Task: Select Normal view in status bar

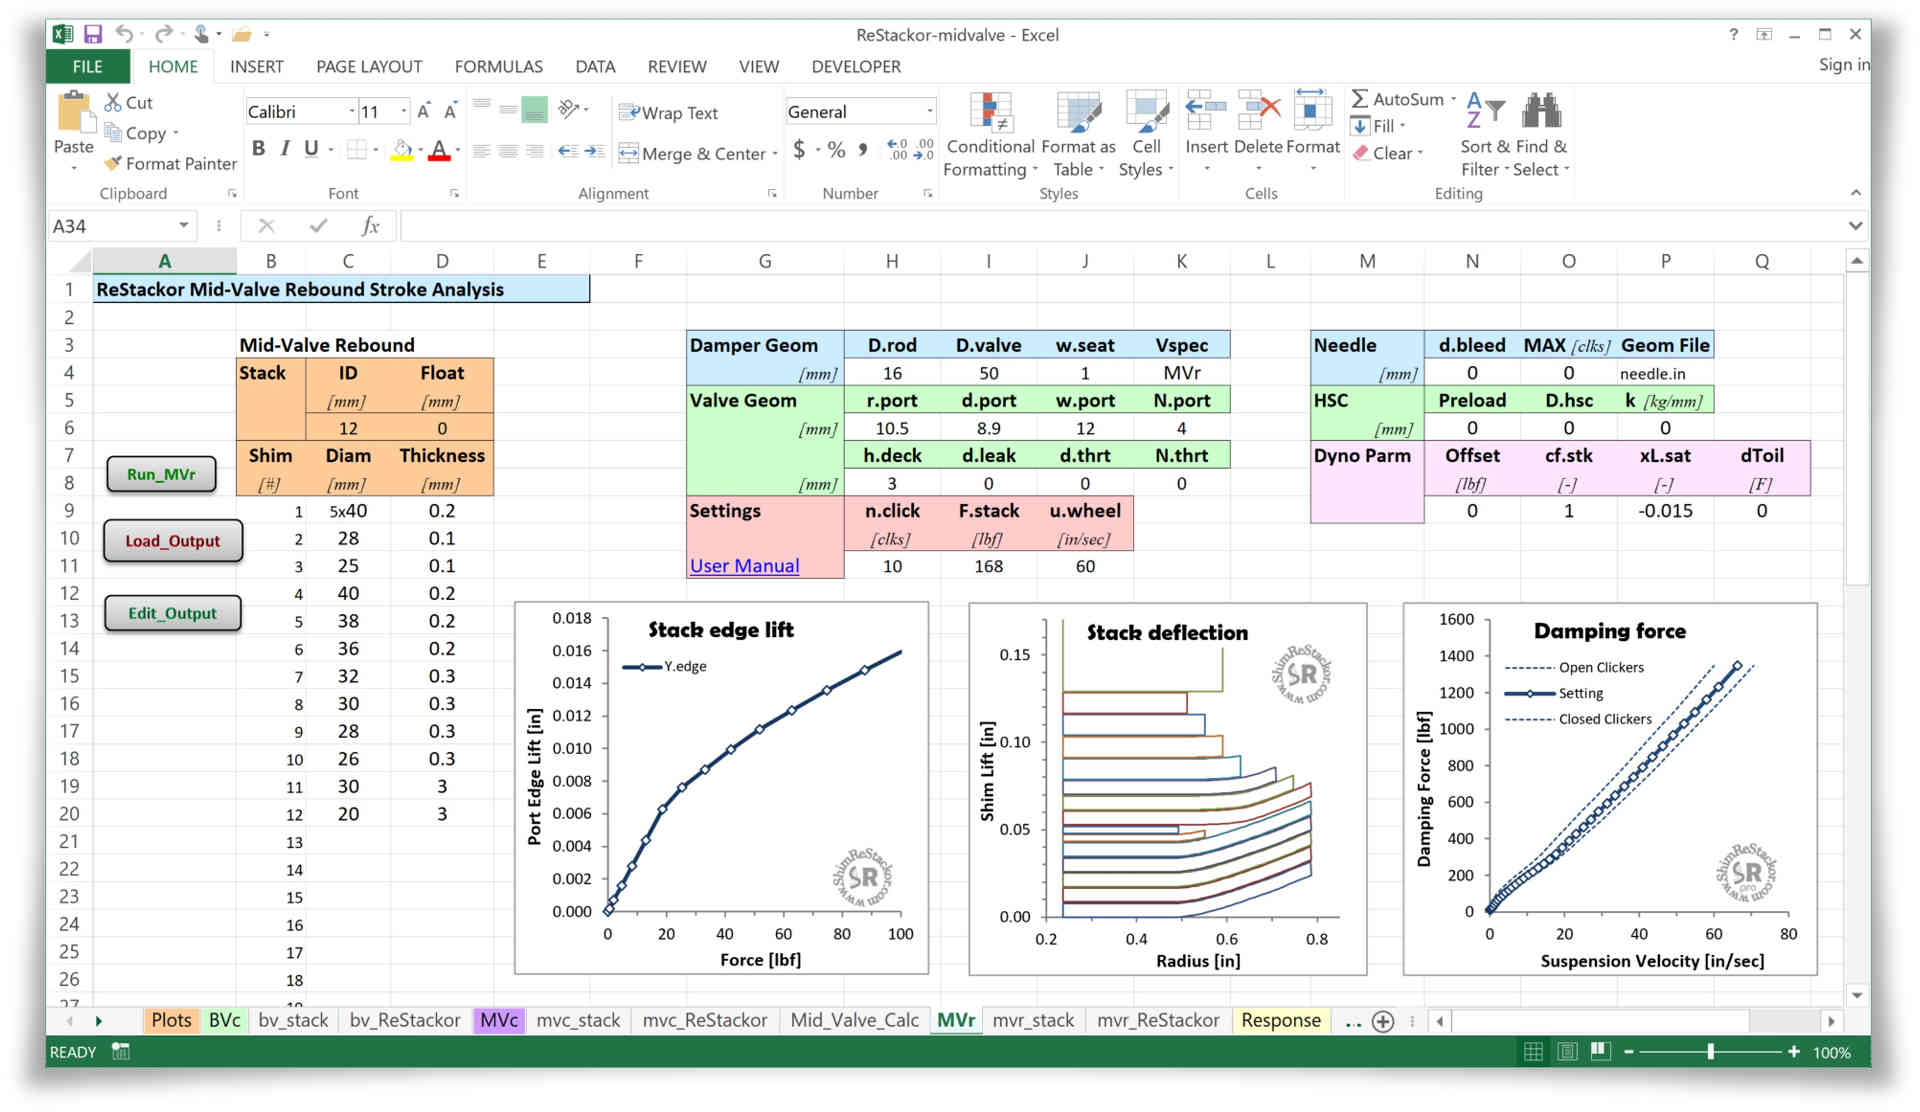Action: 1533,1052
